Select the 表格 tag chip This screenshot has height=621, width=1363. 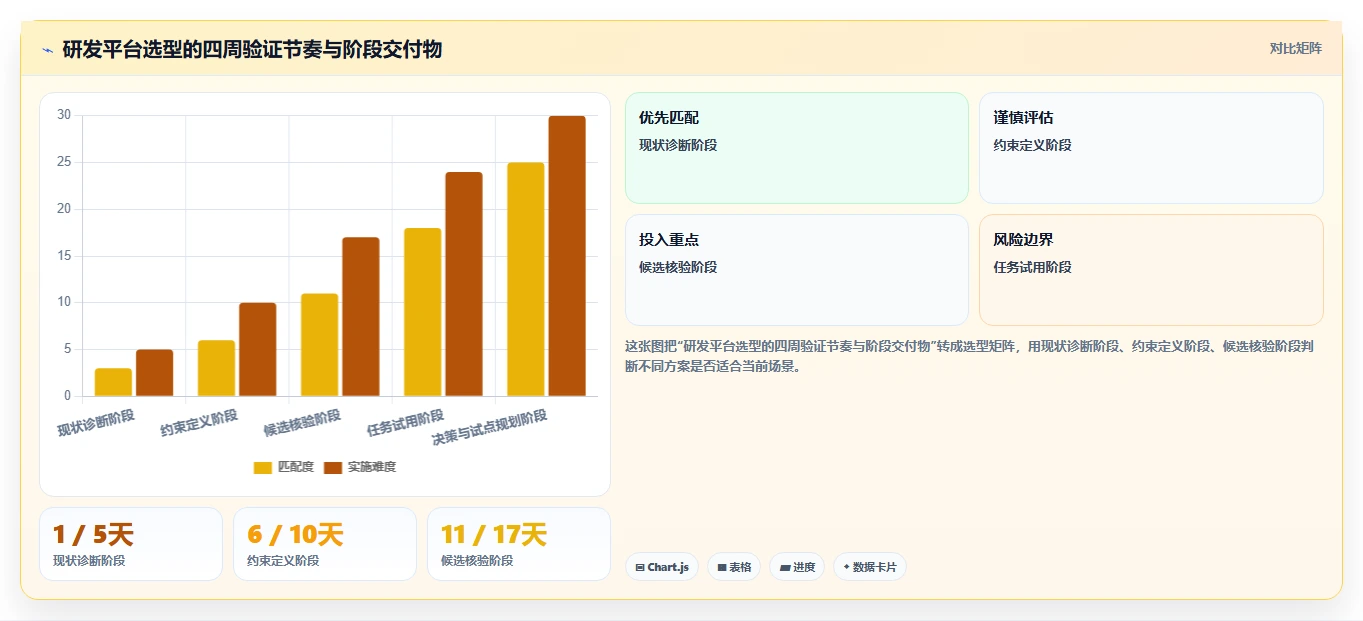click(734, 567)
